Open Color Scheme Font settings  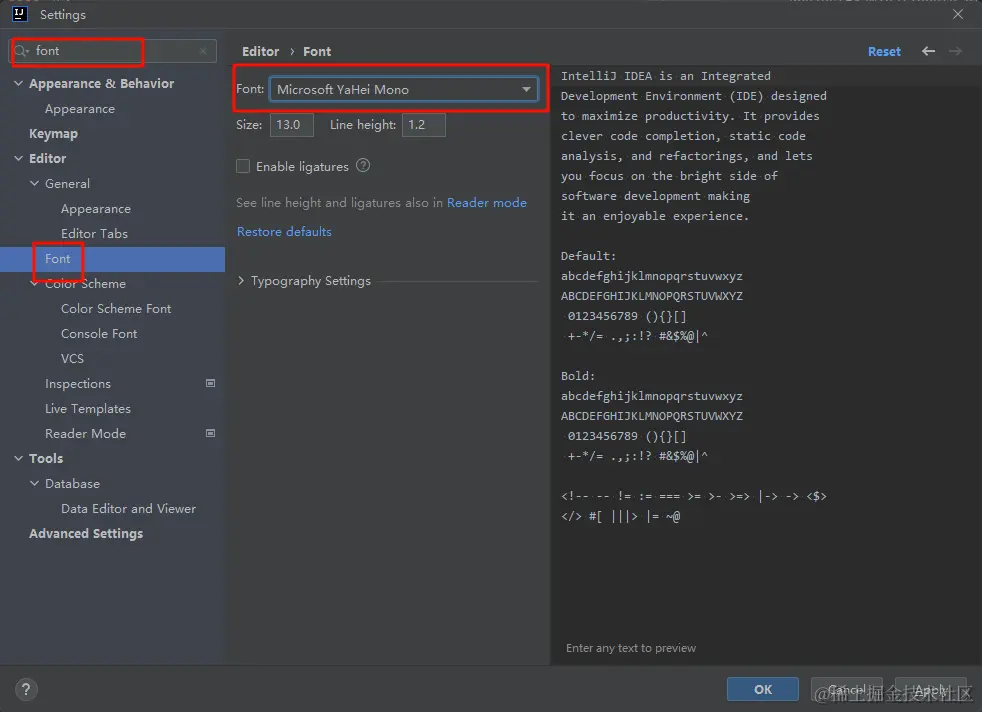pyautogui.click(x=116, y=309)
